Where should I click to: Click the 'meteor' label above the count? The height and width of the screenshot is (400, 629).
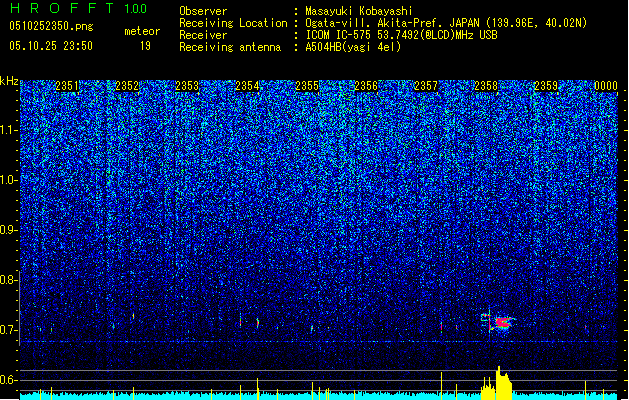click(142, 31)
